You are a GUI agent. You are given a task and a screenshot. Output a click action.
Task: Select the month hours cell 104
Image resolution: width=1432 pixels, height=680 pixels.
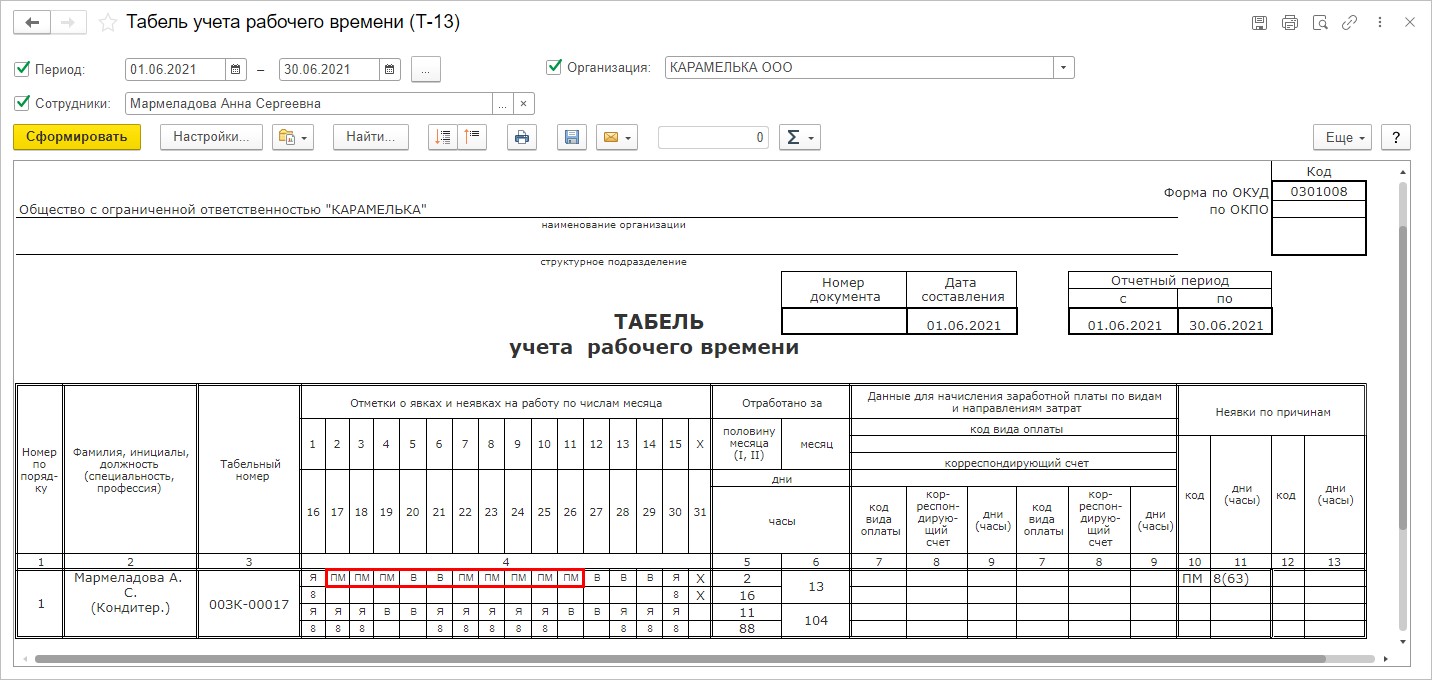(x=815, y=621)
